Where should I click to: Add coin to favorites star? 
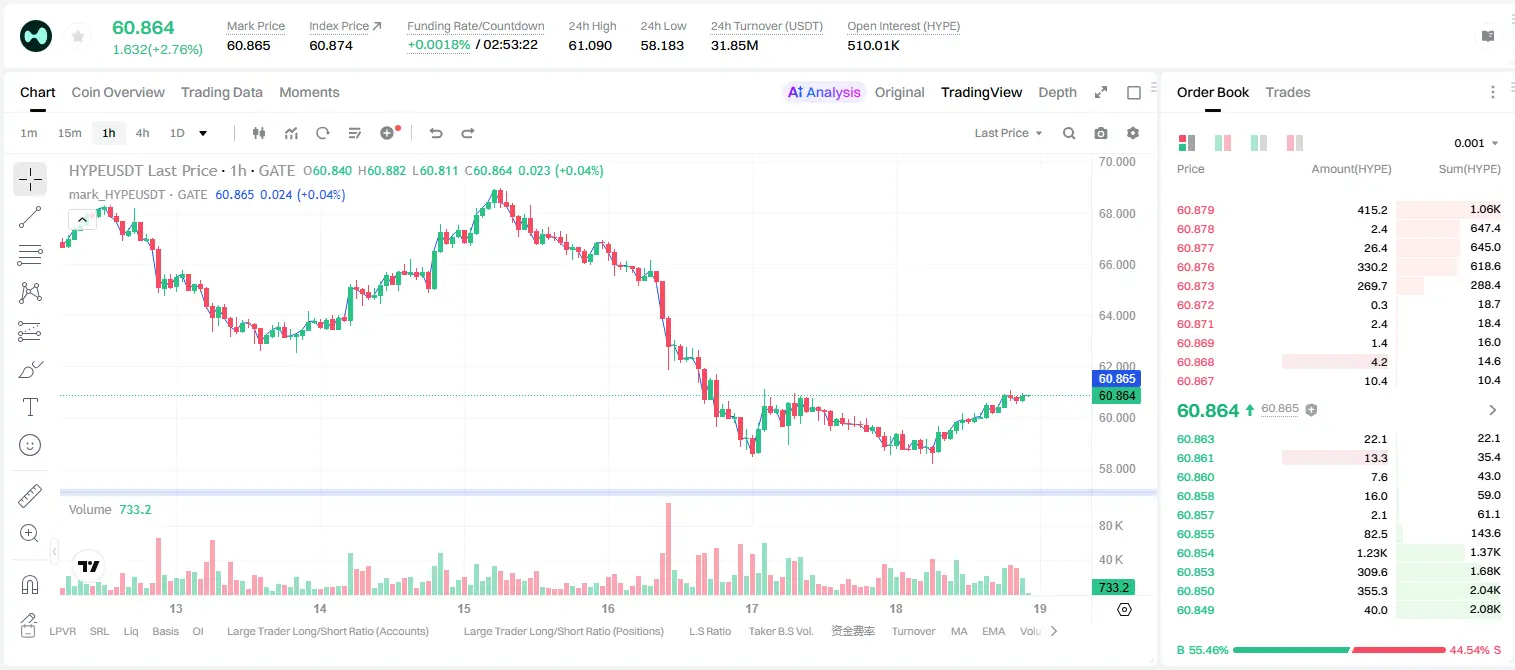coord(78,36)
